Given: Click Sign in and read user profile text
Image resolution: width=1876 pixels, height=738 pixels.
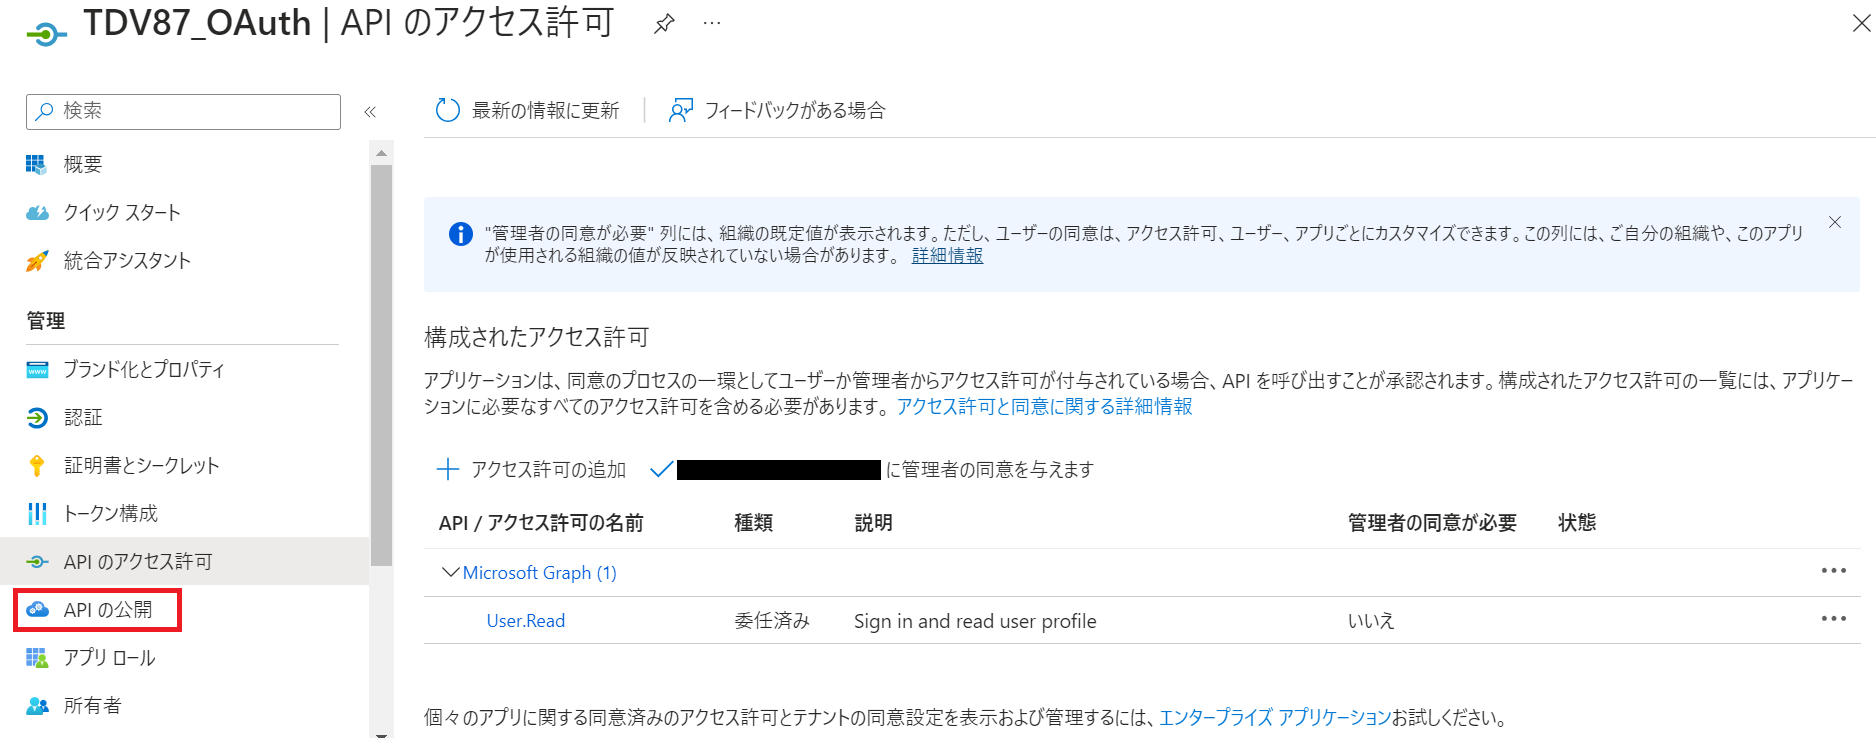Looking at the screenshot, I should click(975, 621).
